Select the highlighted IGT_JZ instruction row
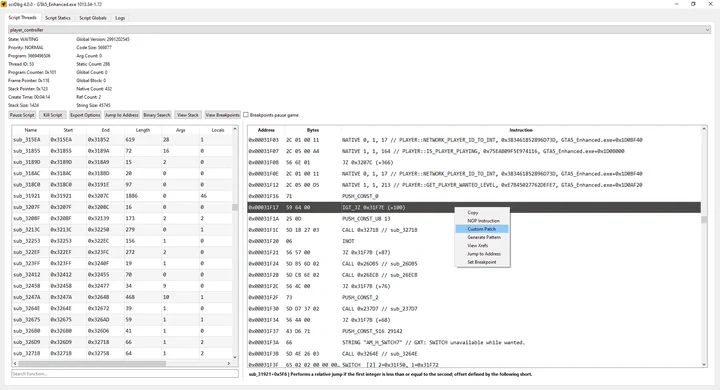Screen dimensions: 720x390 click(x=474, y=207)
